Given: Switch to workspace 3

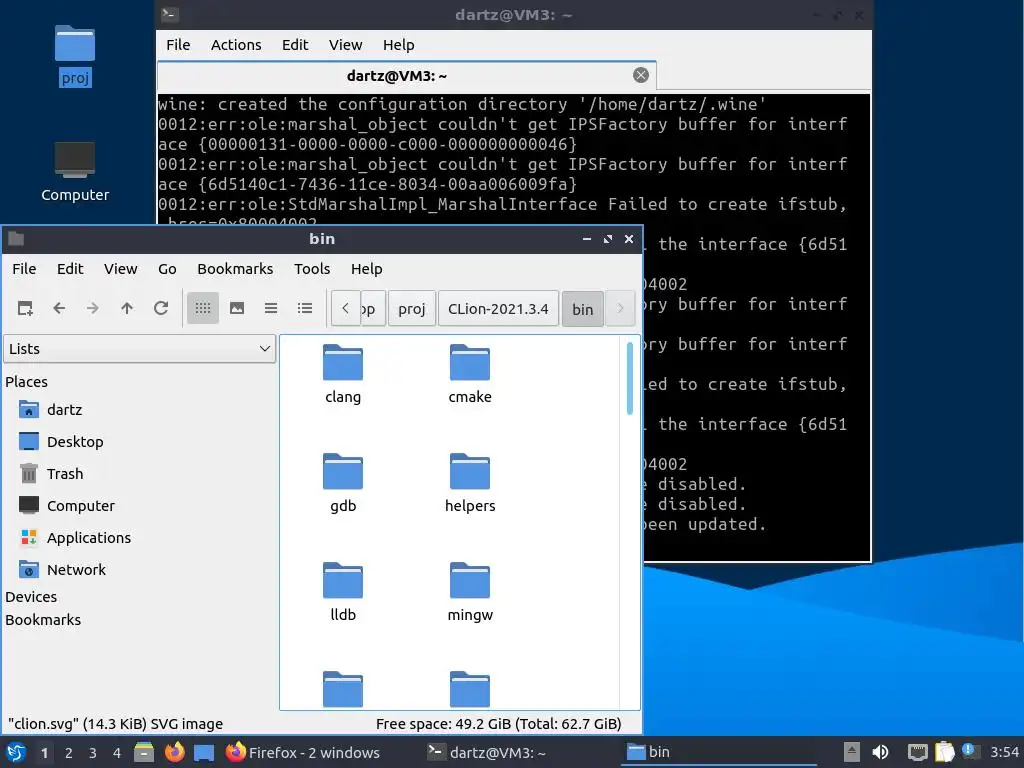Looking at the screenshot, I should [x=93, y=753].
